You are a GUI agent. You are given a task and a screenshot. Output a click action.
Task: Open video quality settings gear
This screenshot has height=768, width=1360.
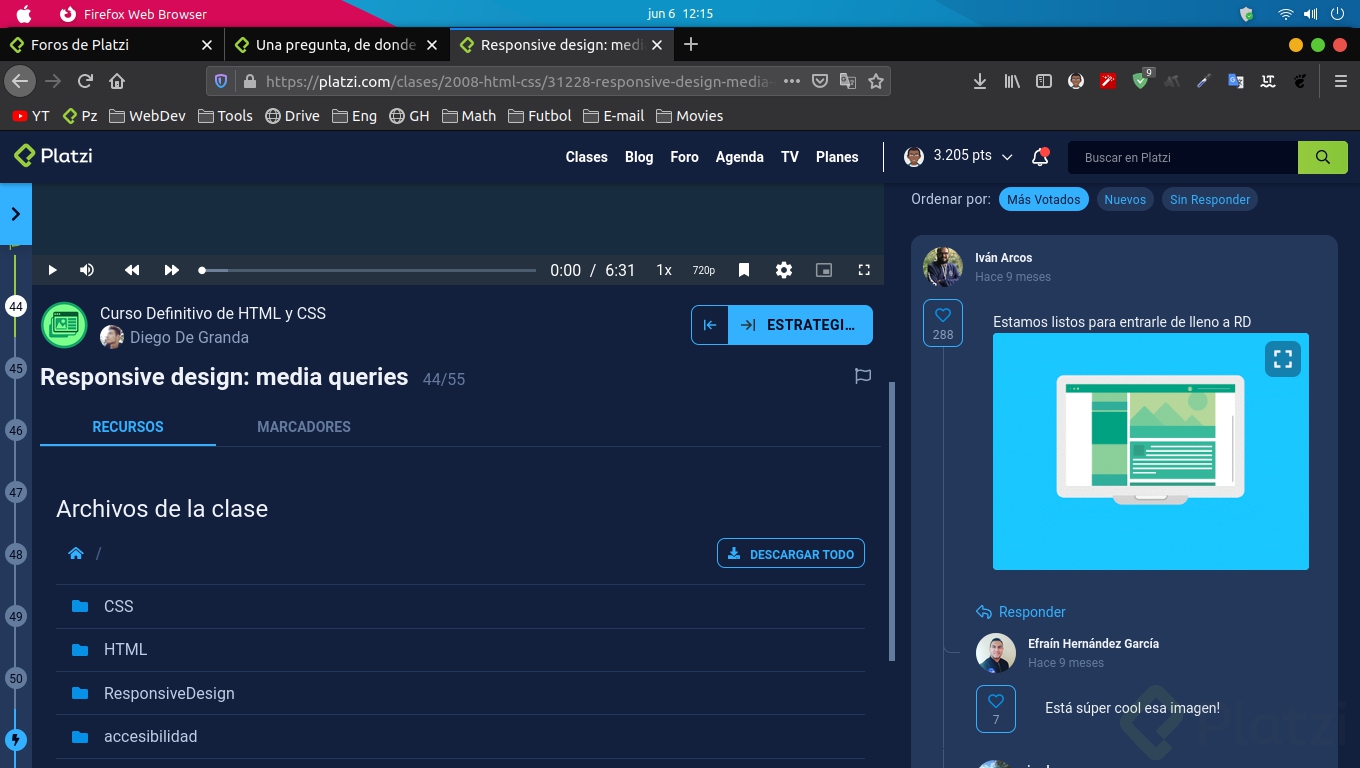click(784, 270)
